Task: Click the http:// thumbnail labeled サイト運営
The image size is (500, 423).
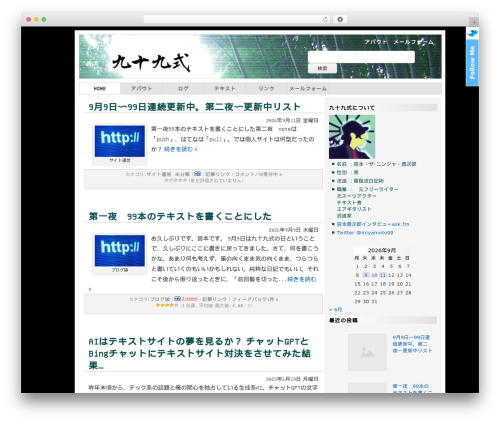Action: 120,141
